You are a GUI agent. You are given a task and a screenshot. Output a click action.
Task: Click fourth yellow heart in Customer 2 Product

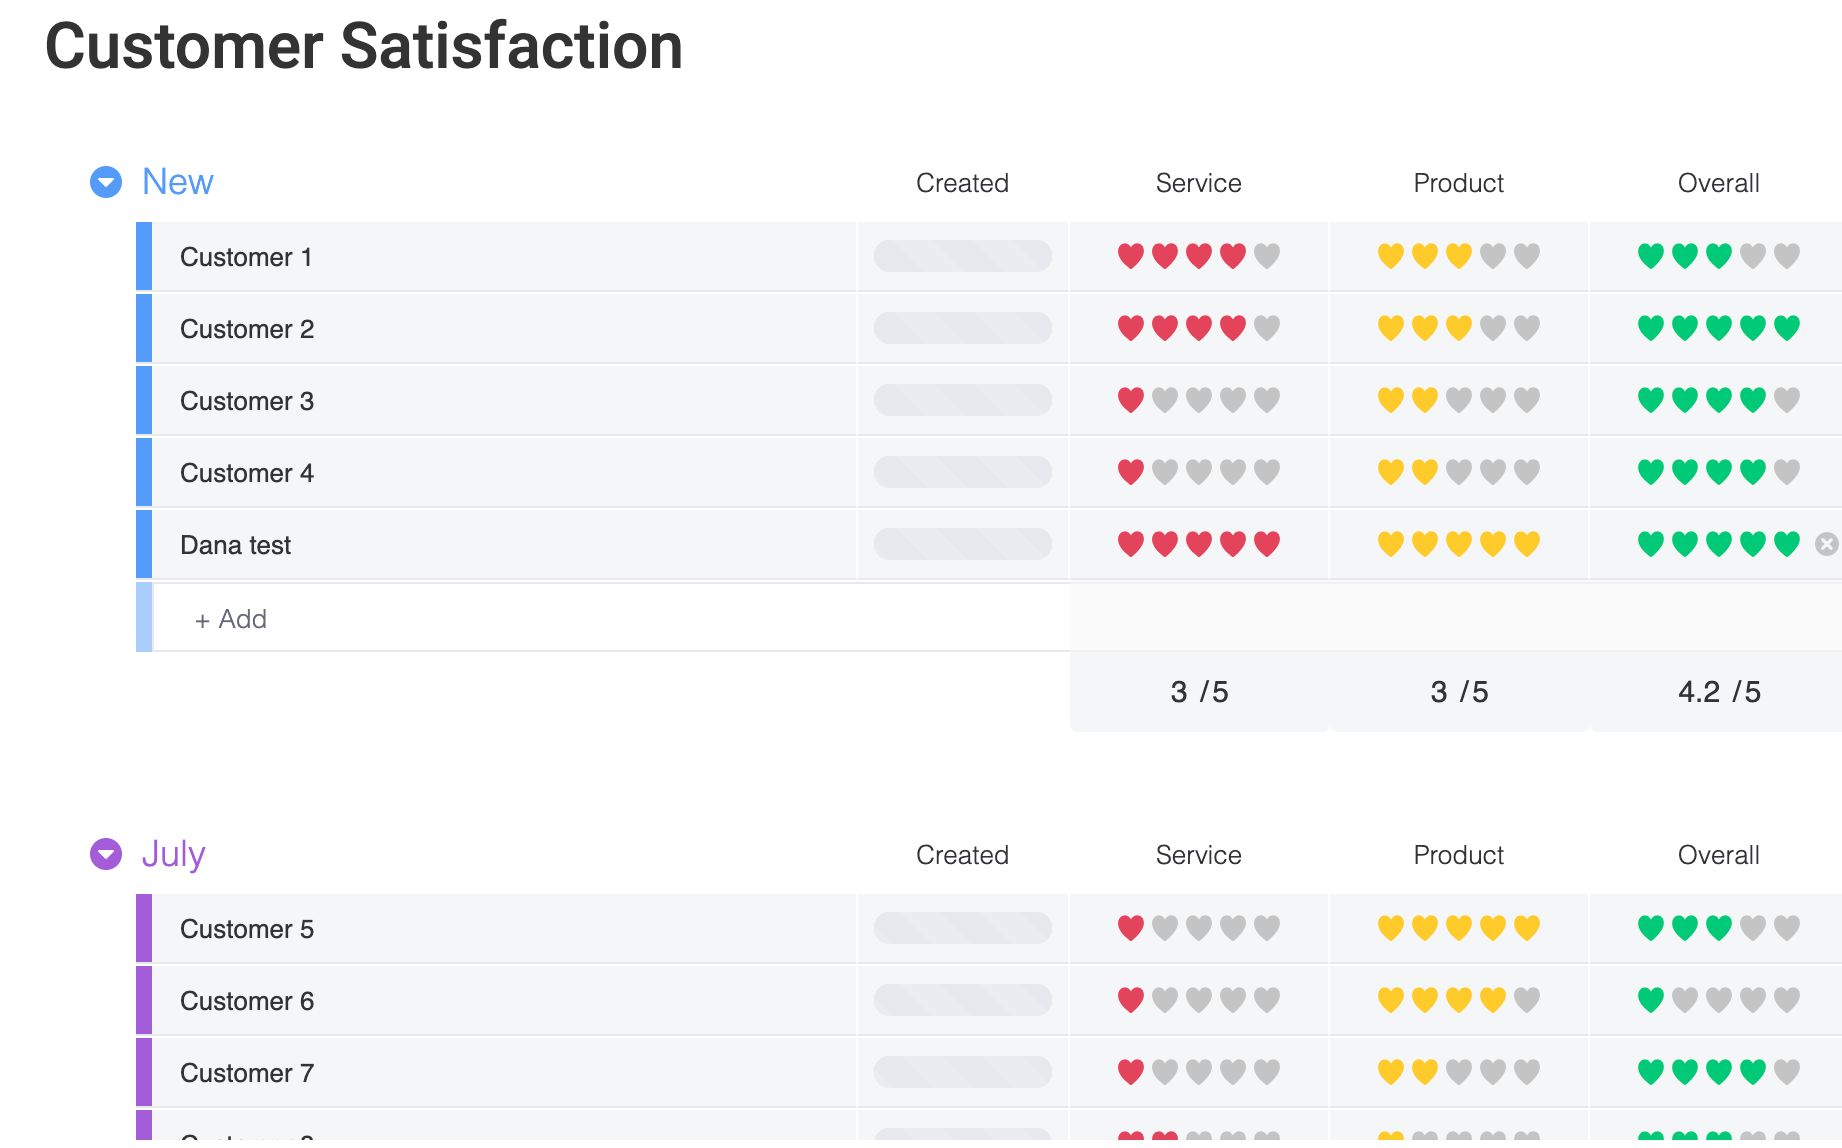point(1493,328)
